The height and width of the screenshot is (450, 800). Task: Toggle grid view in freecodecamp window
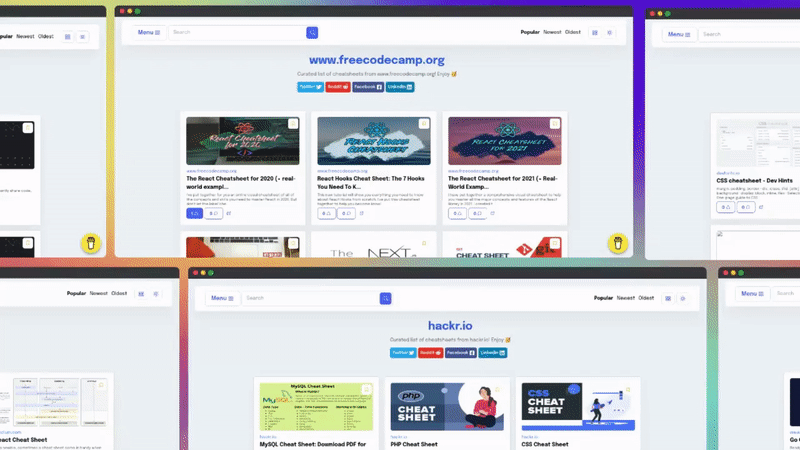click(594, 33)
